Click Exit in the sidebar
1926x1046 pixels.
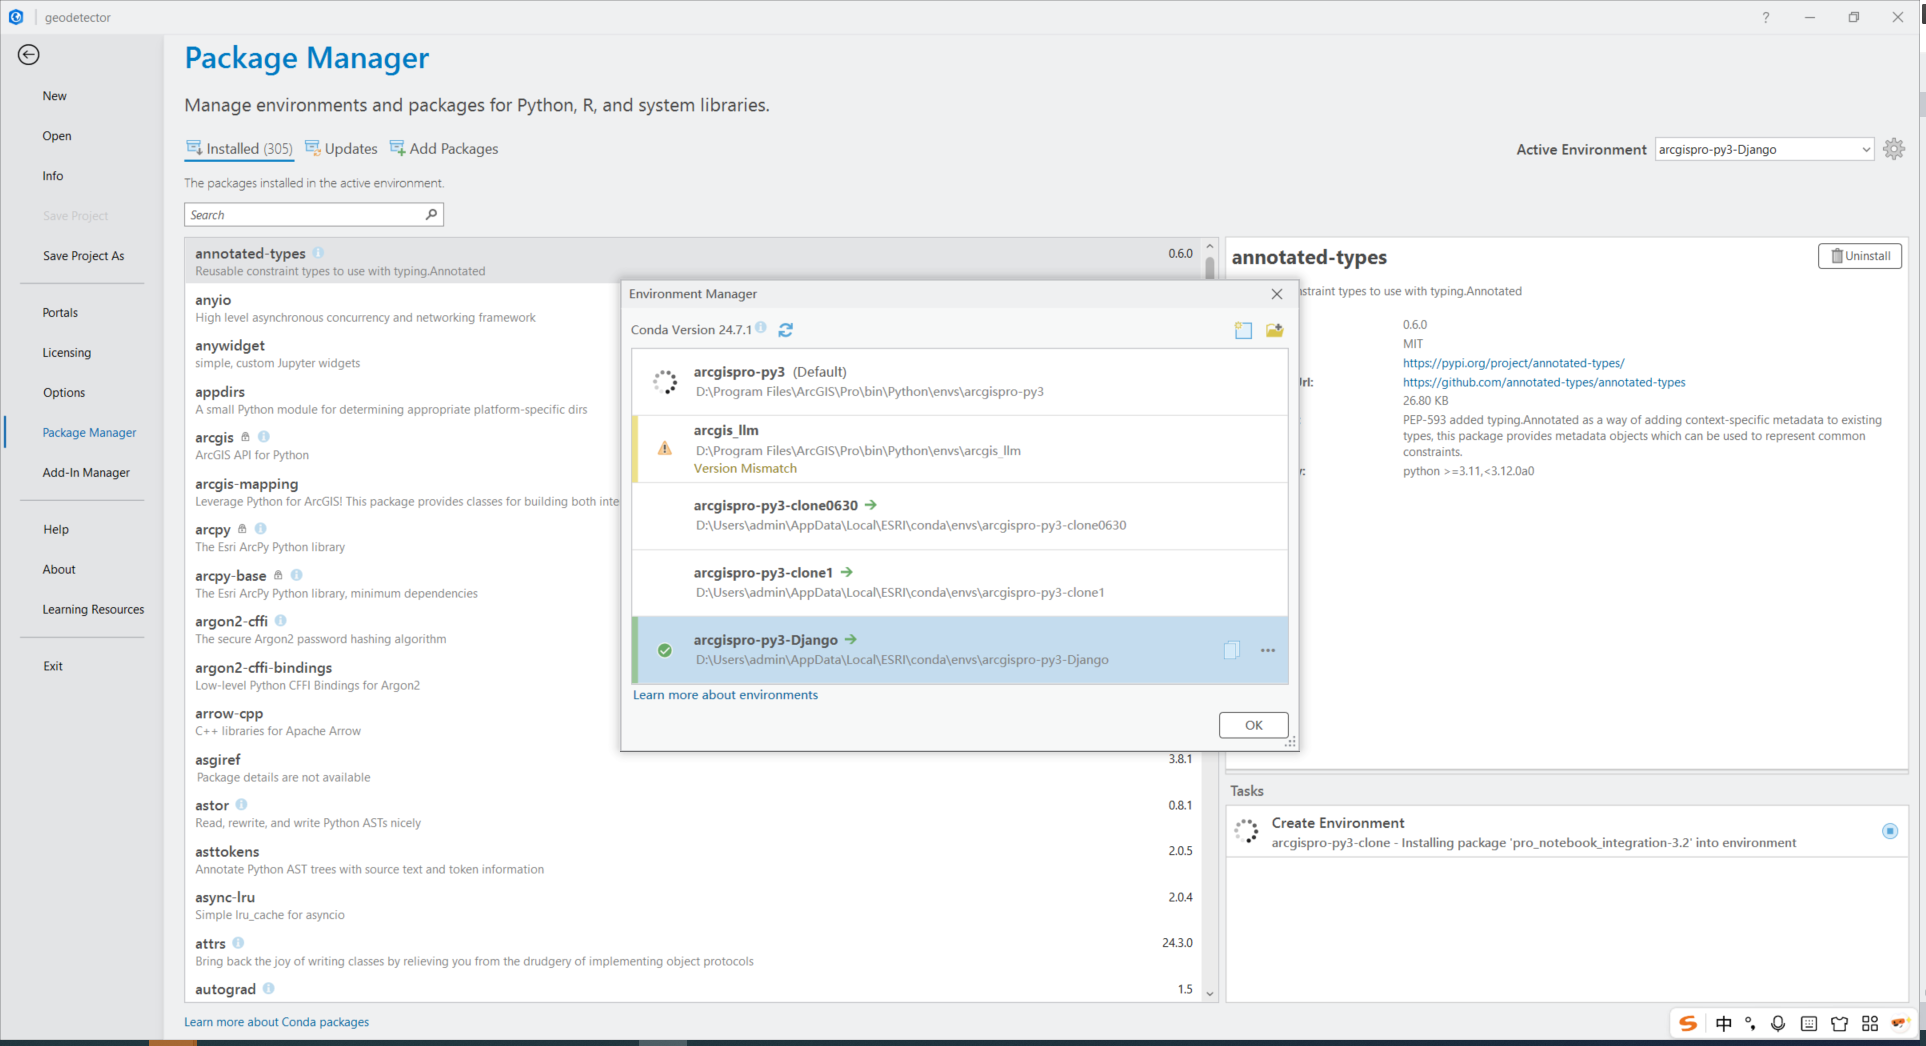point(53,666)
